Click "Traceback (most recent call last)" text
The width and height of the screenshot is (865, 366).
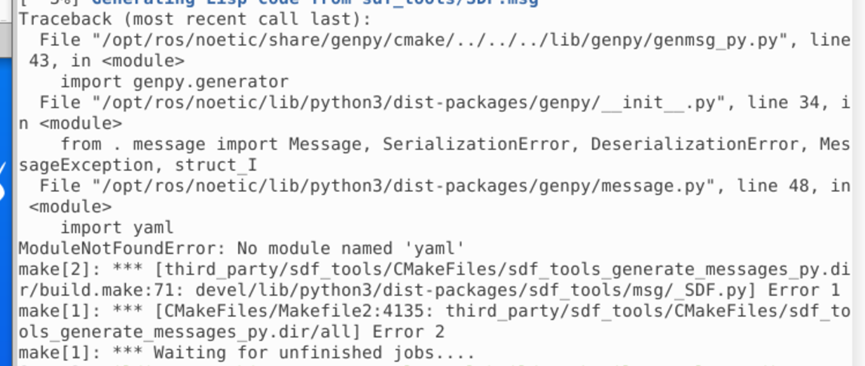coord(195,19)
